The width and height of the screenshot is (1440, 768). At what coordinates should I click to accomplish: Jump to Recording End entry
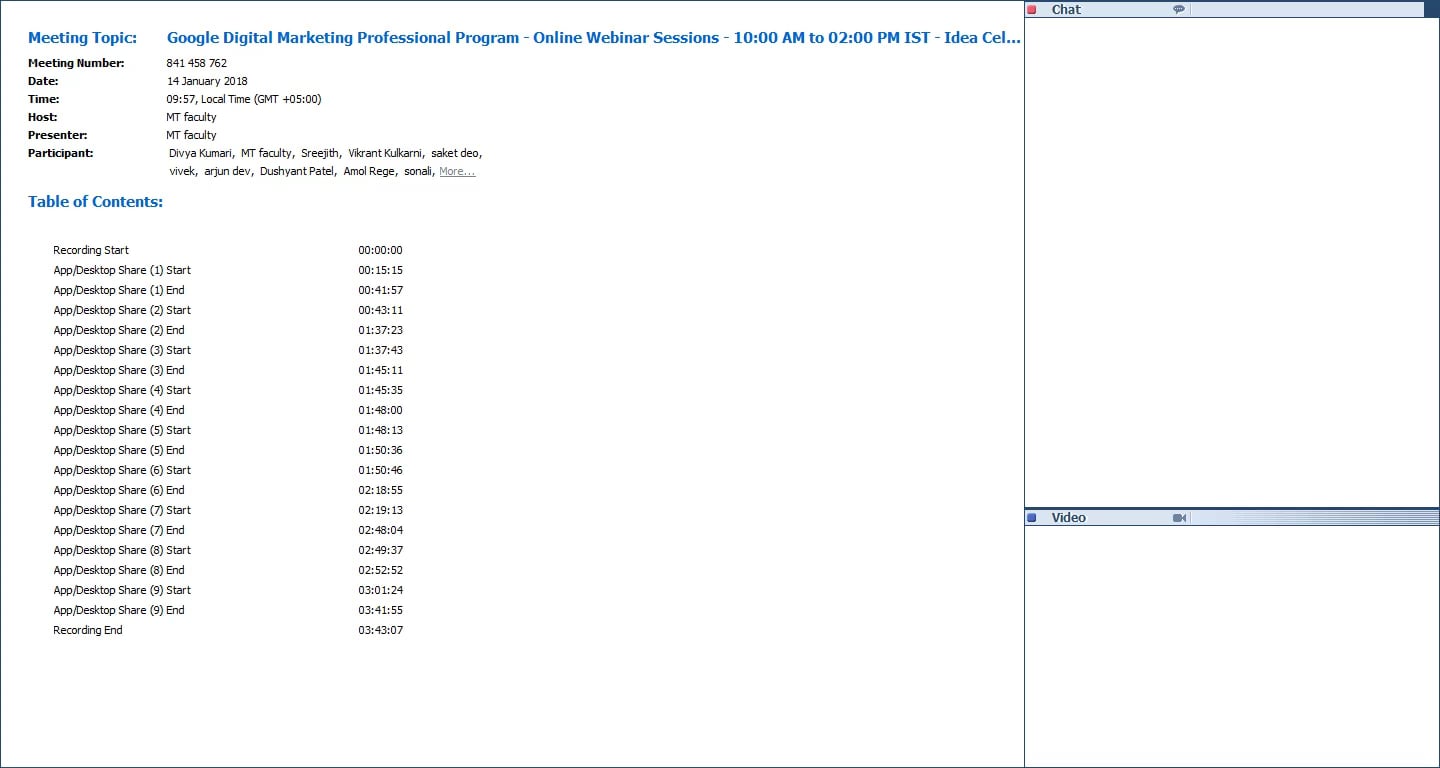pos(88,631)
